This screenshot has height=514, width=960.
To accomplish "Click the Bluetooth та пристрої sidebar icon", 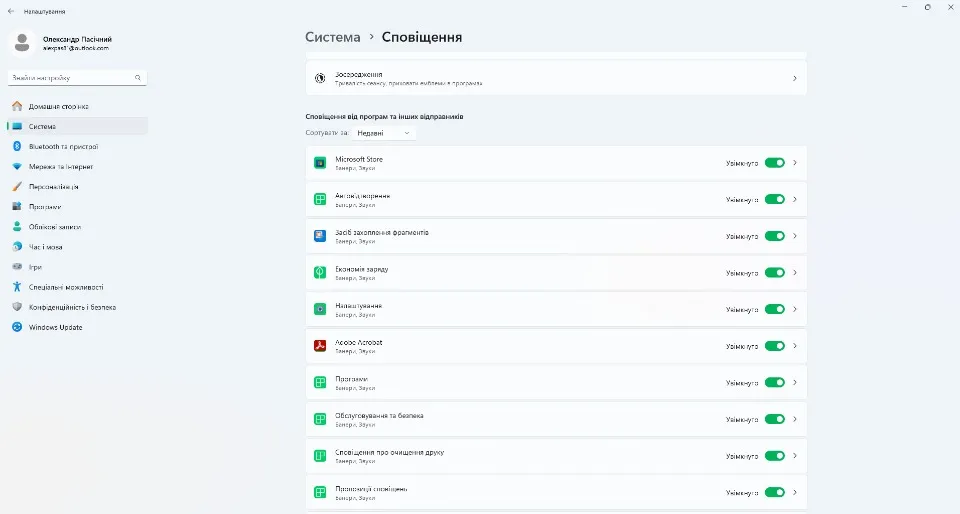I will (17, 147).
